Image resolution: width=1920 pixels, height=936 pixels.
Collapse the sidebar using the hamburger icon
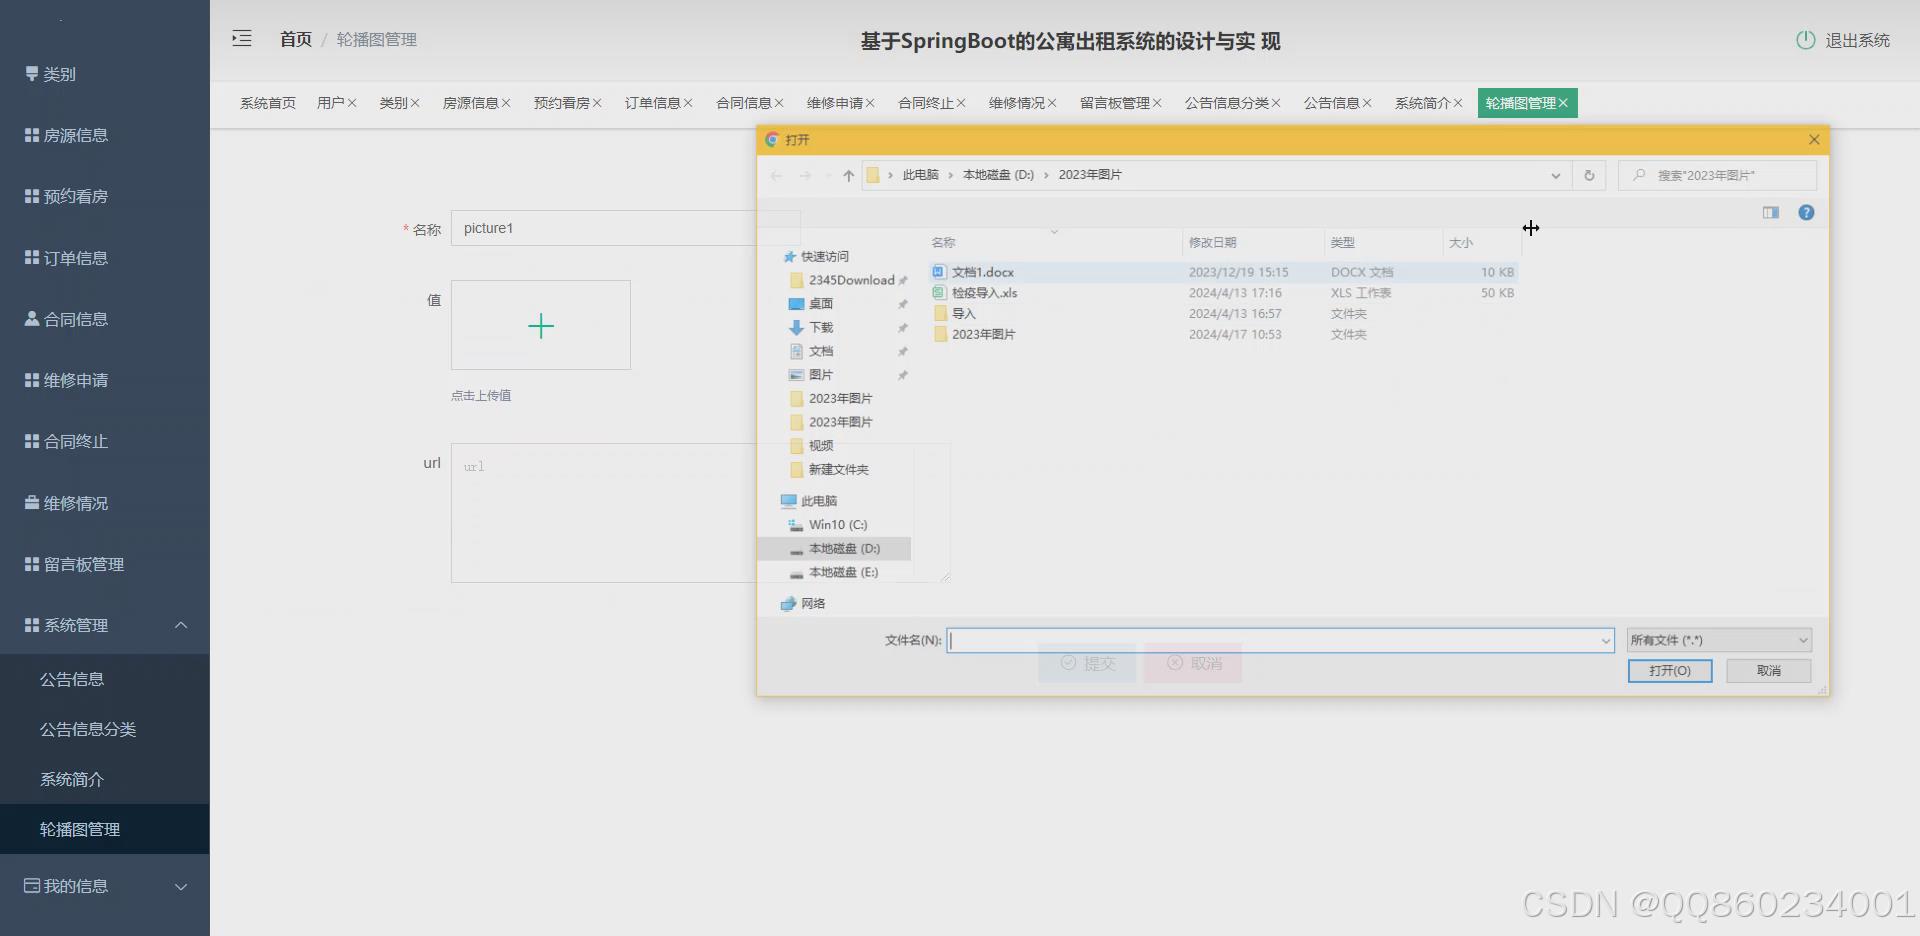[x=242, y=39]
